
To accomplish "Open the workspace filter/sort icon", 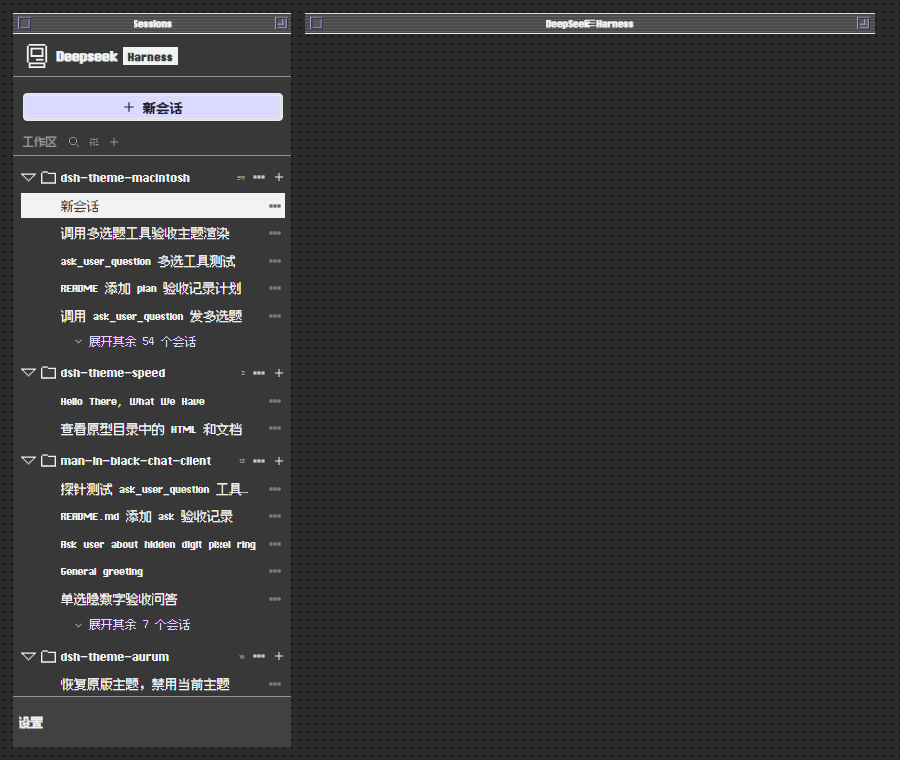I will pos(94,142).
